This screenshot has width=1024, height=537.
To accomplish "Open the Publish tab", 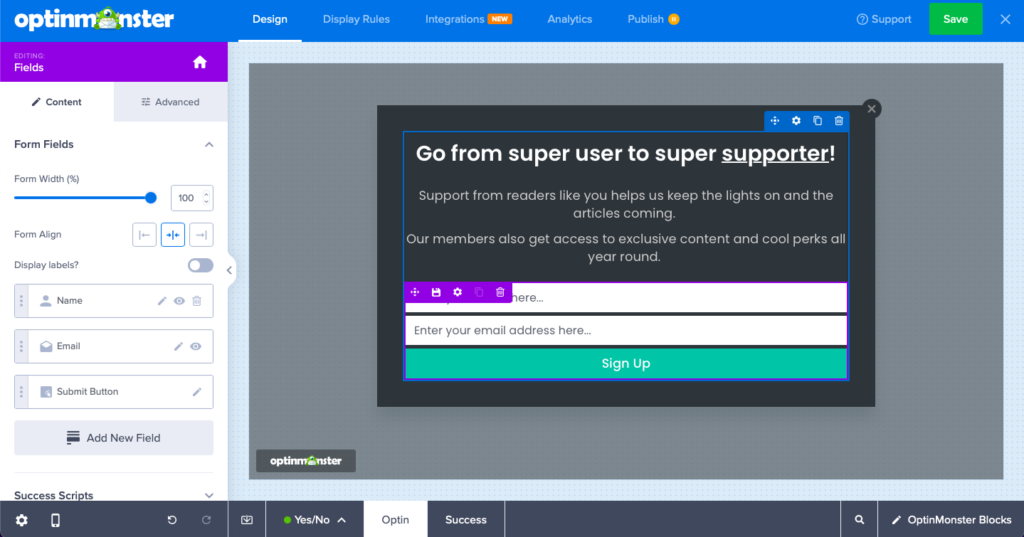I will tap(653, 20).
